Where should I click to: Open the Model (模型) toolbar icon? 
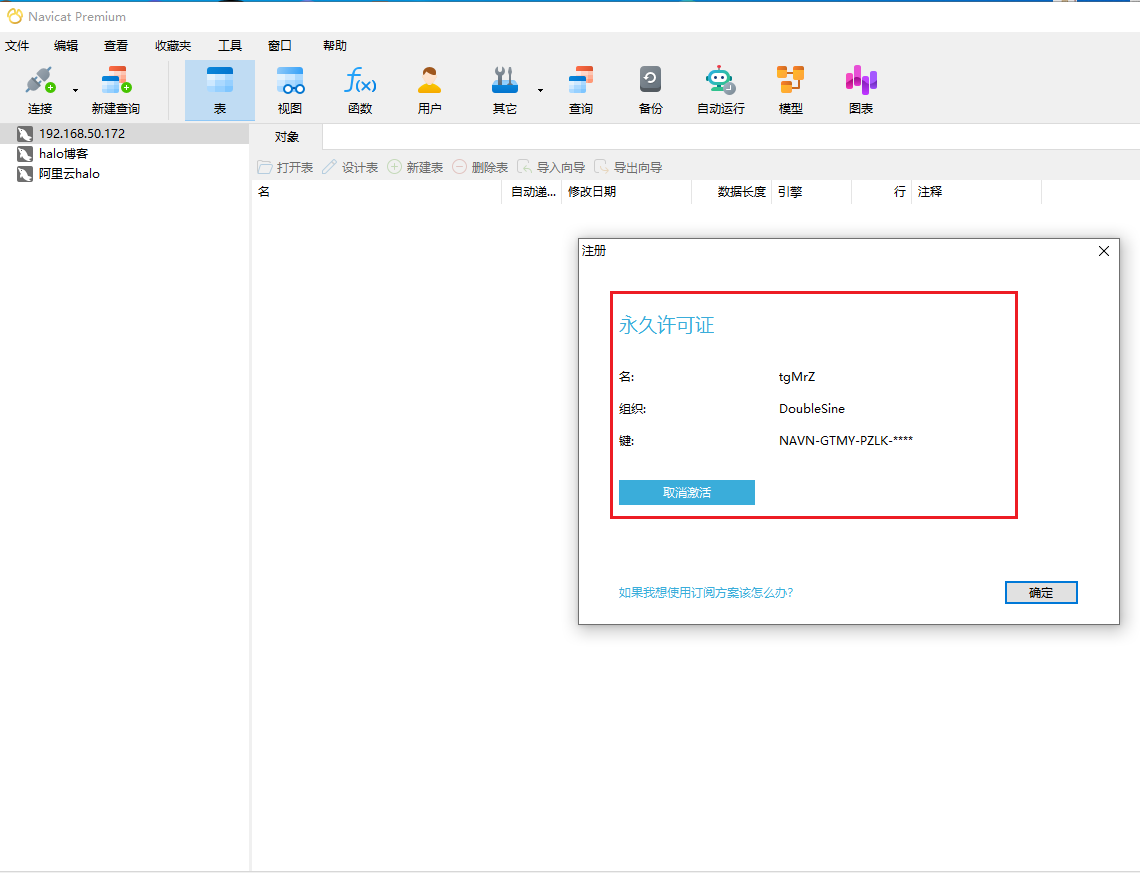pyautogui.click(x=790, y=90)
